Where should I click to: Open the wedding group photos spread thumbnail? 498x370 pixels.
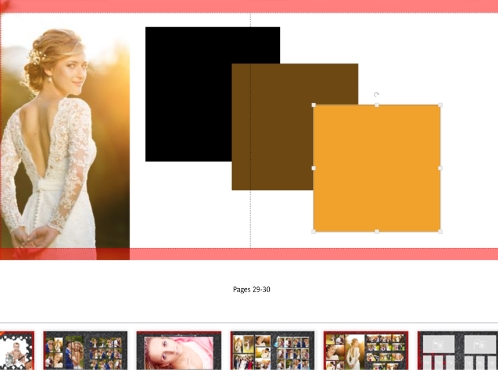click(x=272, y=350)
